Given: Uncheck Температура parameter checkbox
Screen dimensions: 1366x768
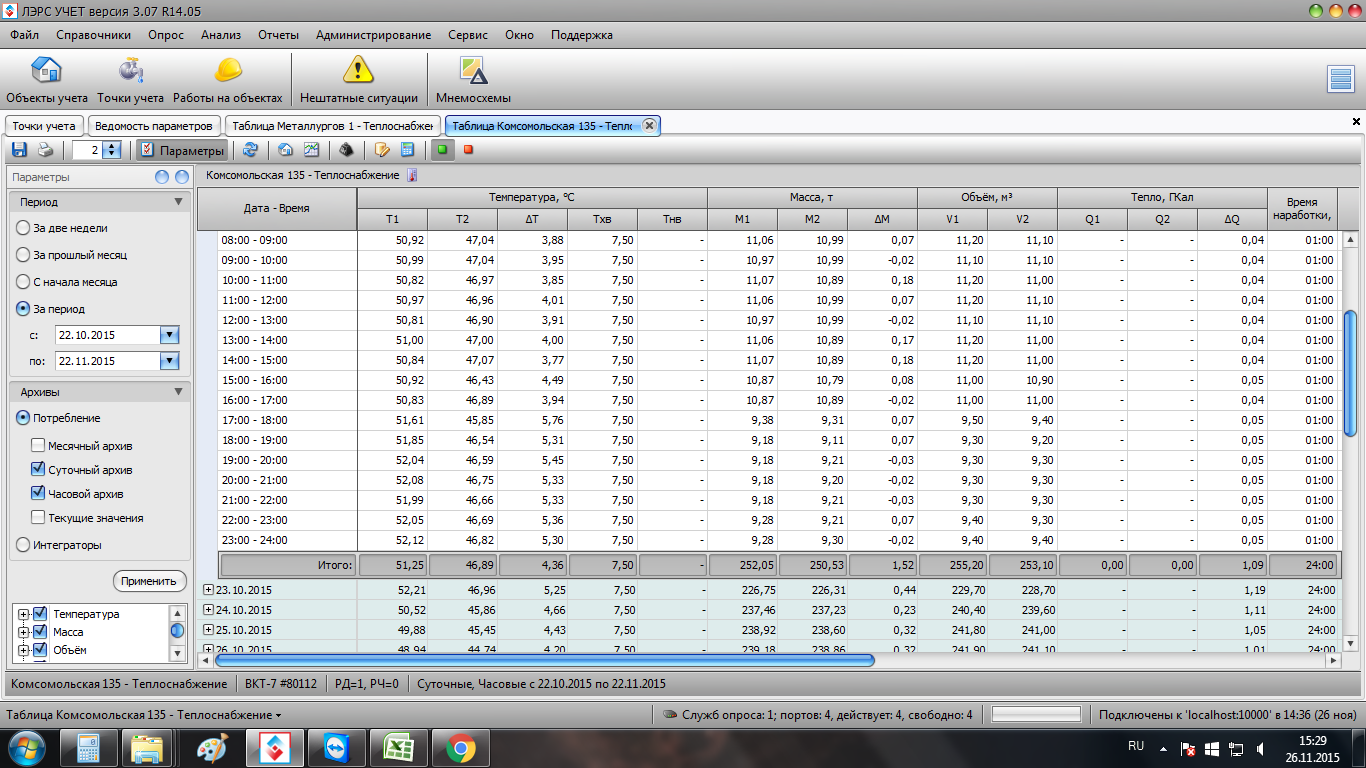Looking at the screenshot, I should point(41,614).
